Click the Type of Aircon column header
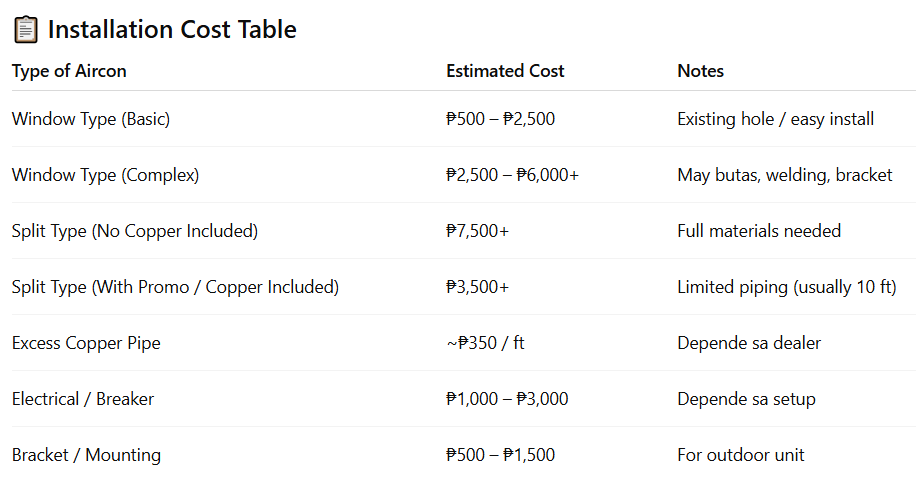Viewport: 916px width, 478px height. 69,71
